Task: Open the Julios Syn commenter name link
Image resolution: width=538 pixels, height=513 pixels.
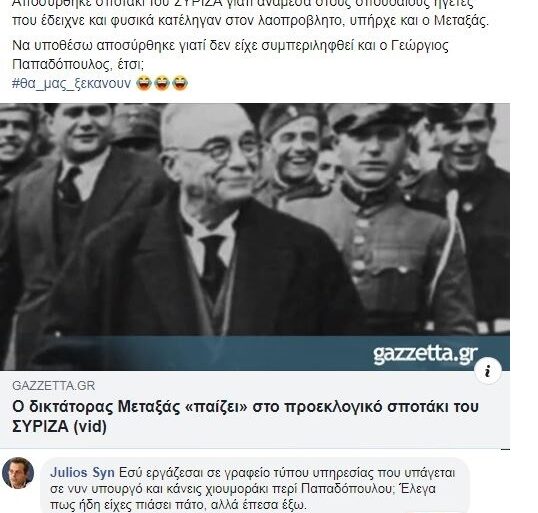Action: 82,473
